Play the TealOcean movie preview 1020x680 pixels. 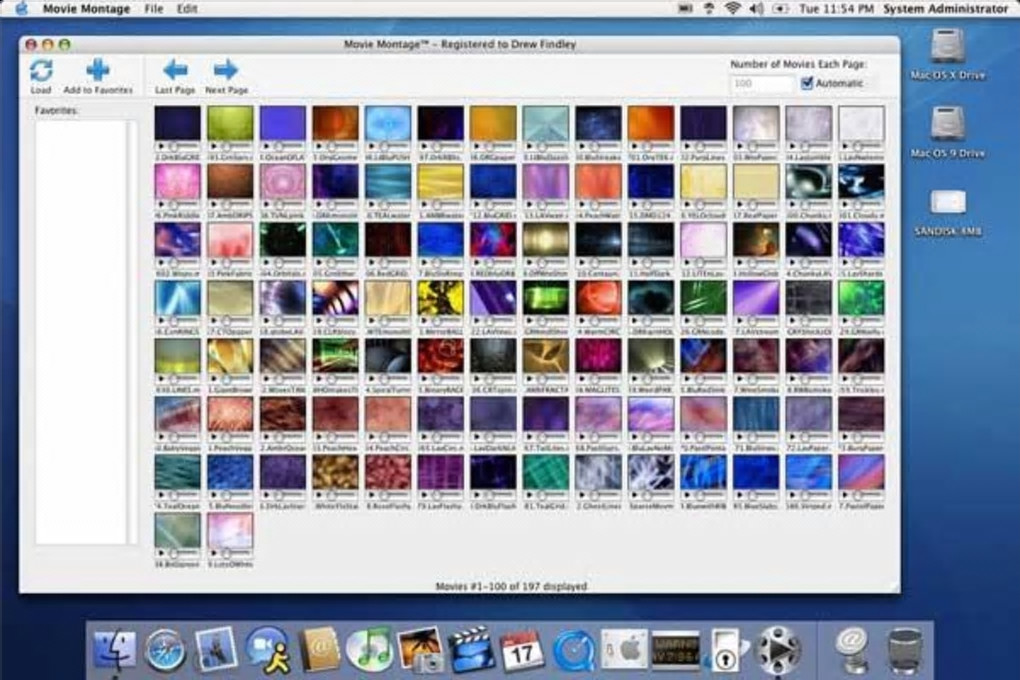point(161,495)
